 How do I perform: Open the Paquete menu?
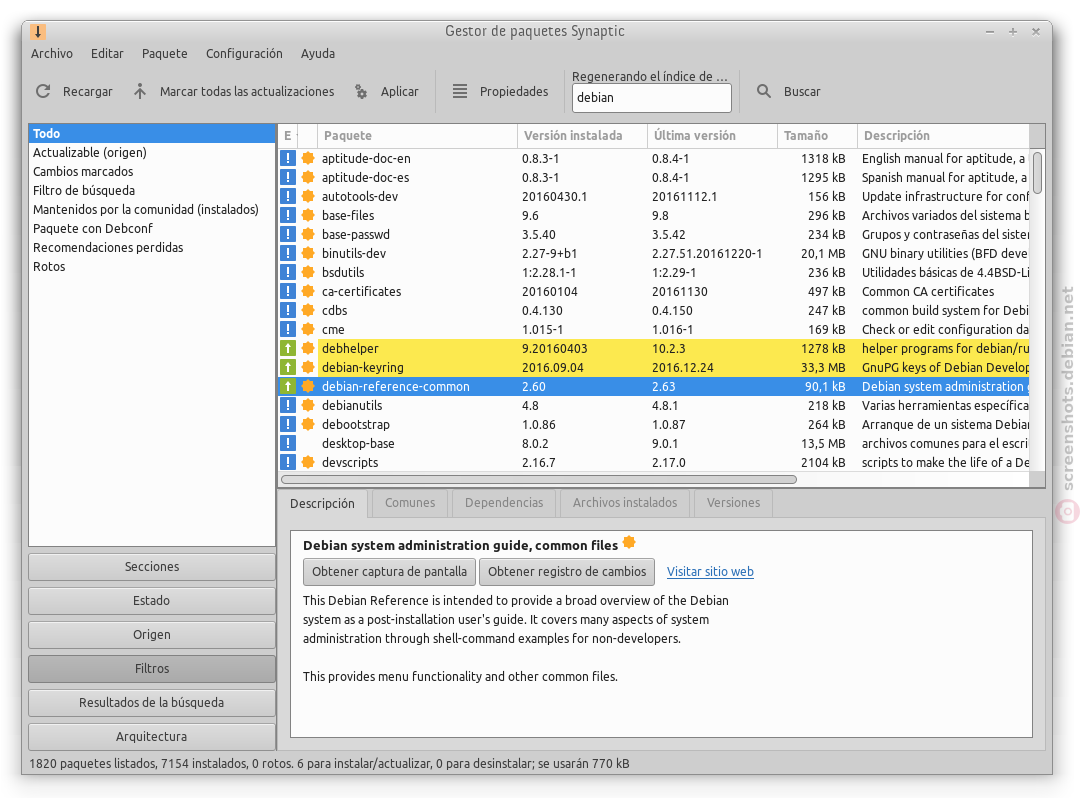[x=165, y=54]
